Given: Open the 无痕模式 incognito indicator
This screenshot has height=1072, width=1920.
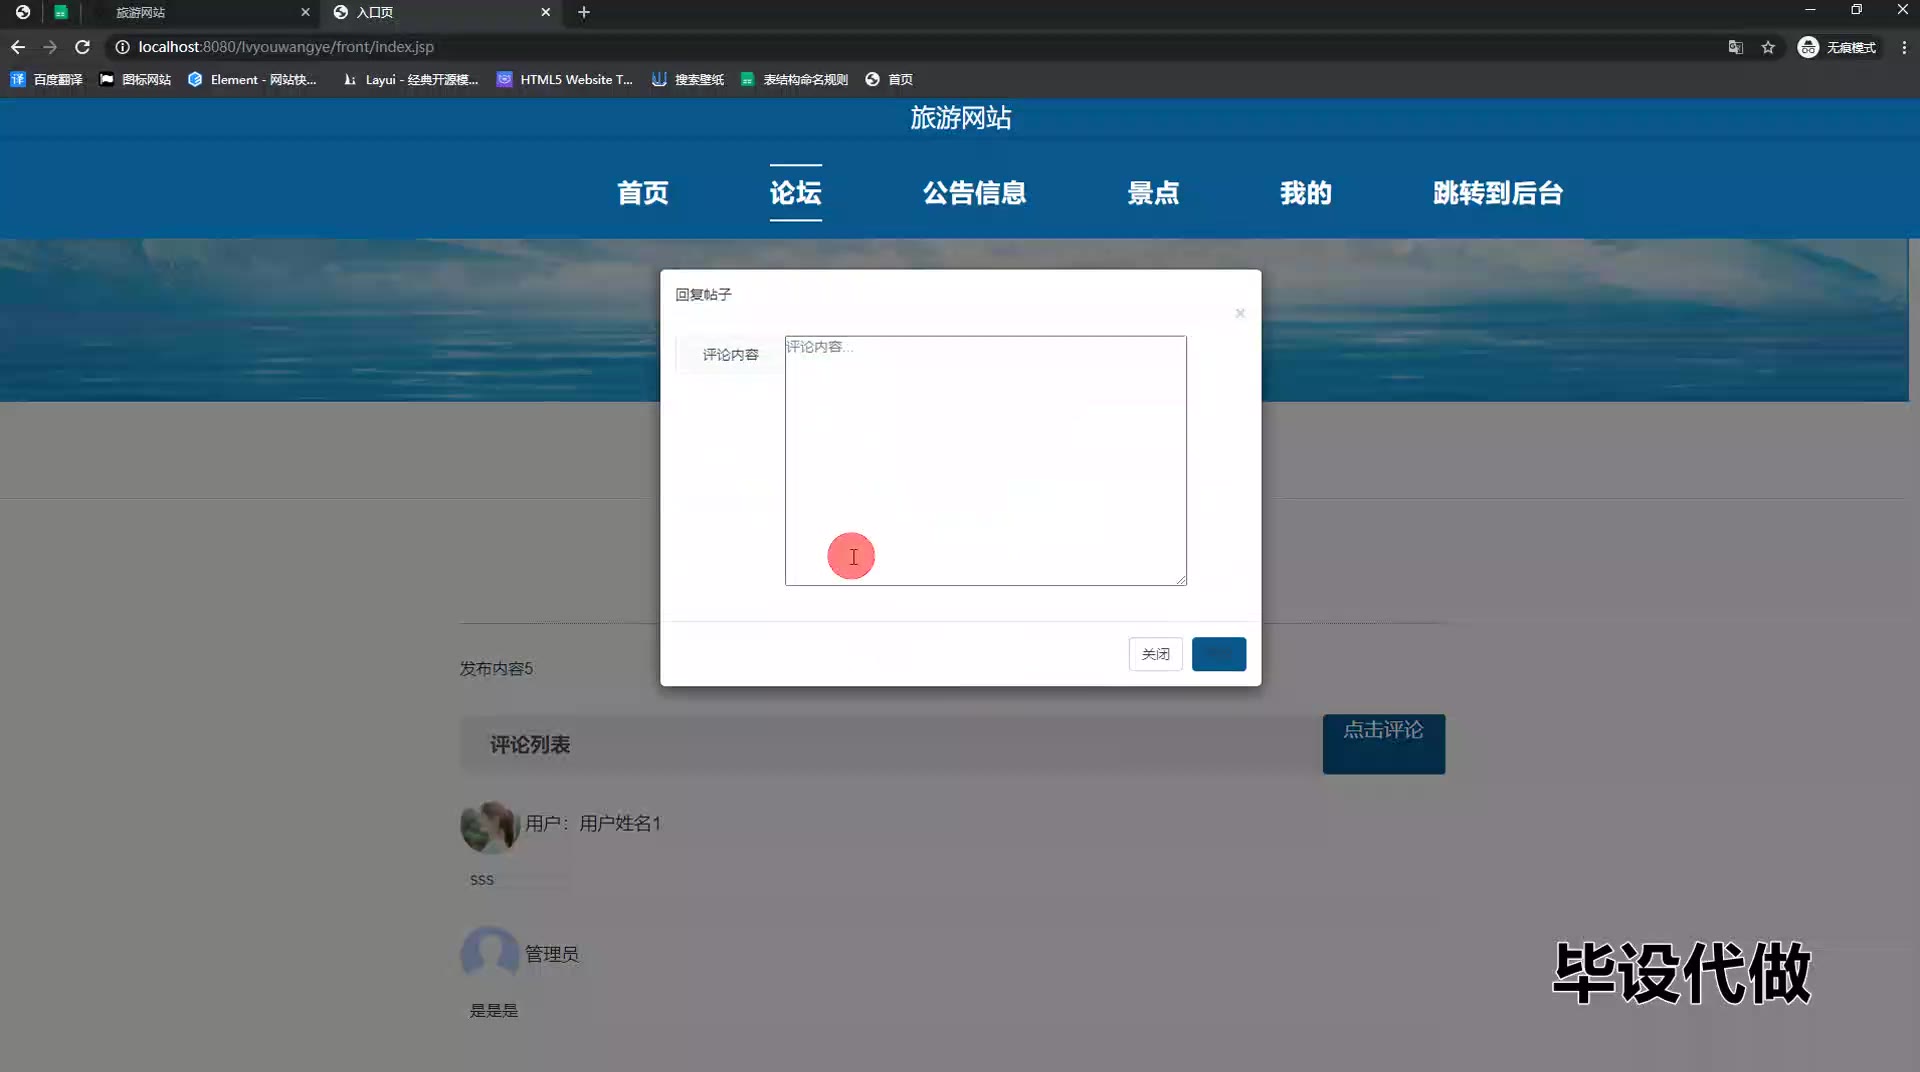Looking at the screenshot, I should click(1838, 47).
